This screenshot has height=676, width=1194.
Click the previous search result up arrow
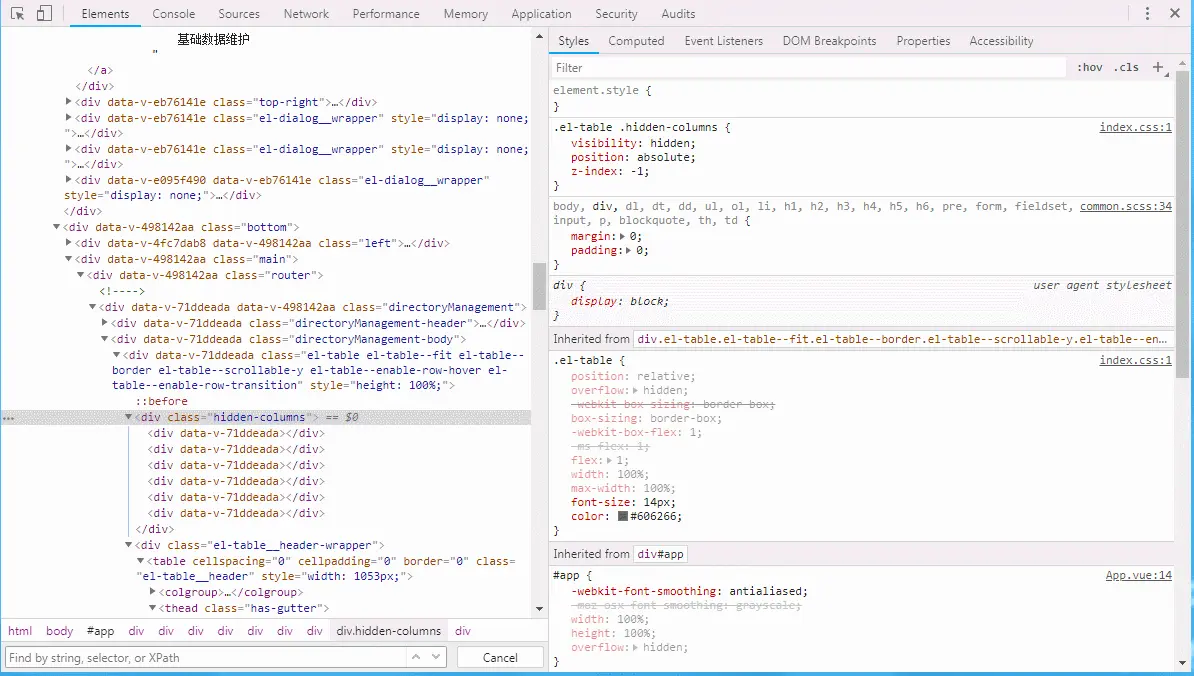417,657
